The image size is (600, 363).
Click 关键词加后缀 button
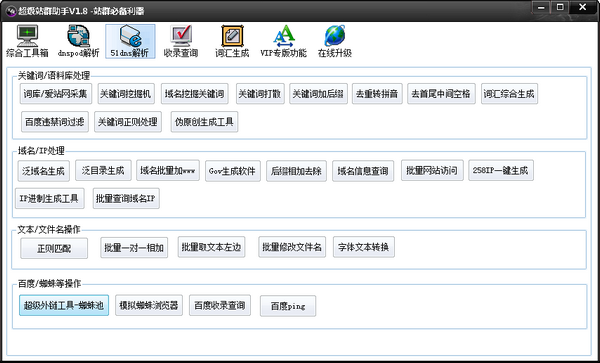point(318,94)
